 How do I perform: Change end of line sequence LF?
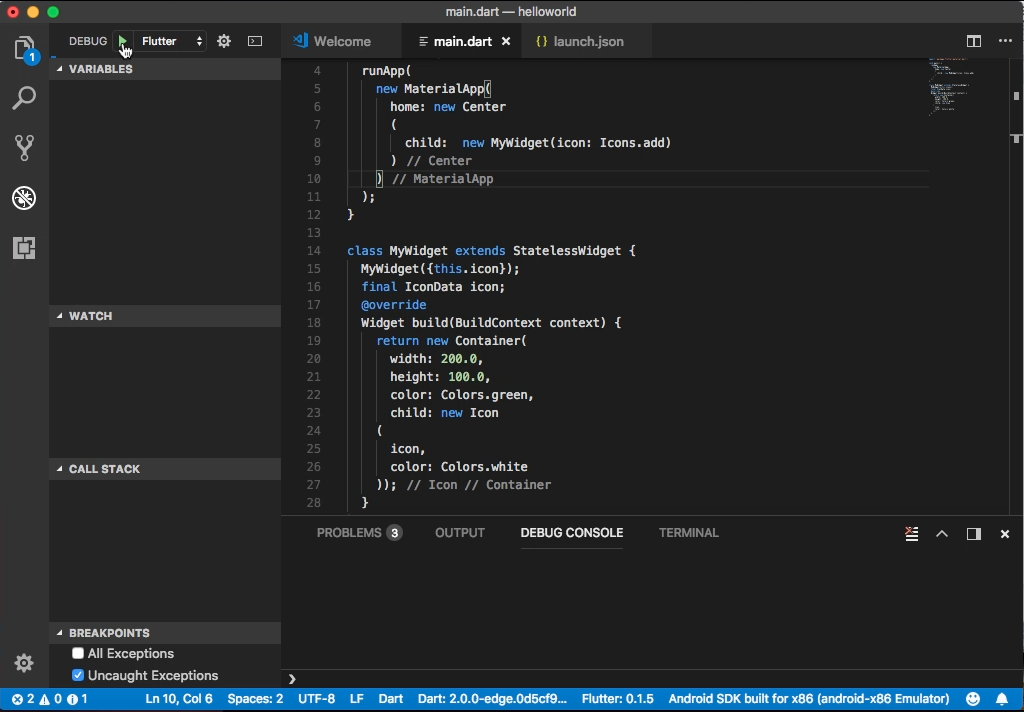point(357,699)
